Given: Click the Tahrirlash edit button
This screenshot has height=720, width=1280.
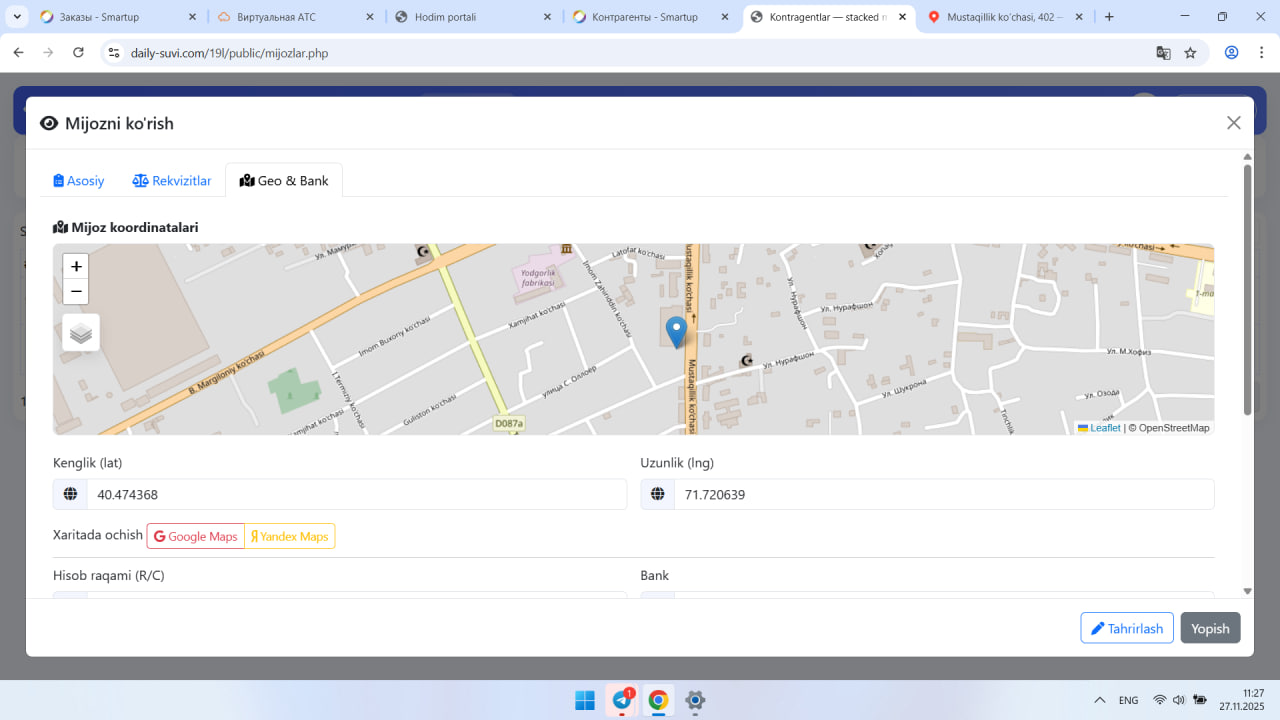Looking at the screenshot, I should tap(1126, 628).
